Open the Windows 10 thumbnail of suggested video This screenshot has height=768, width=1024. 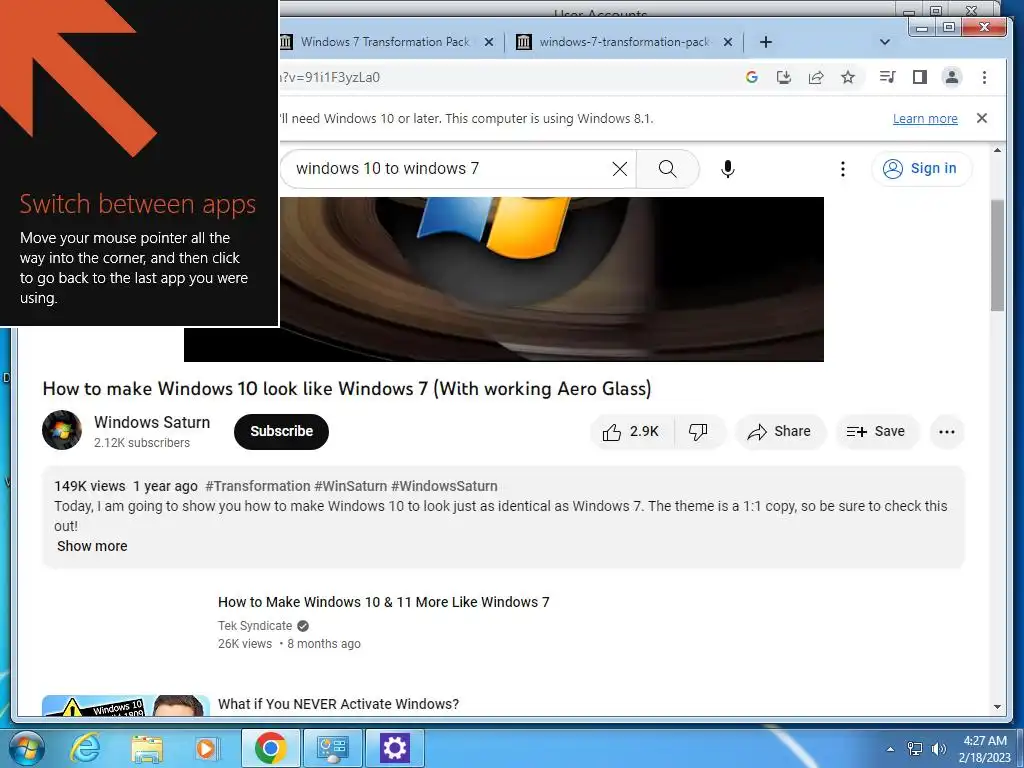click(125, 705)
